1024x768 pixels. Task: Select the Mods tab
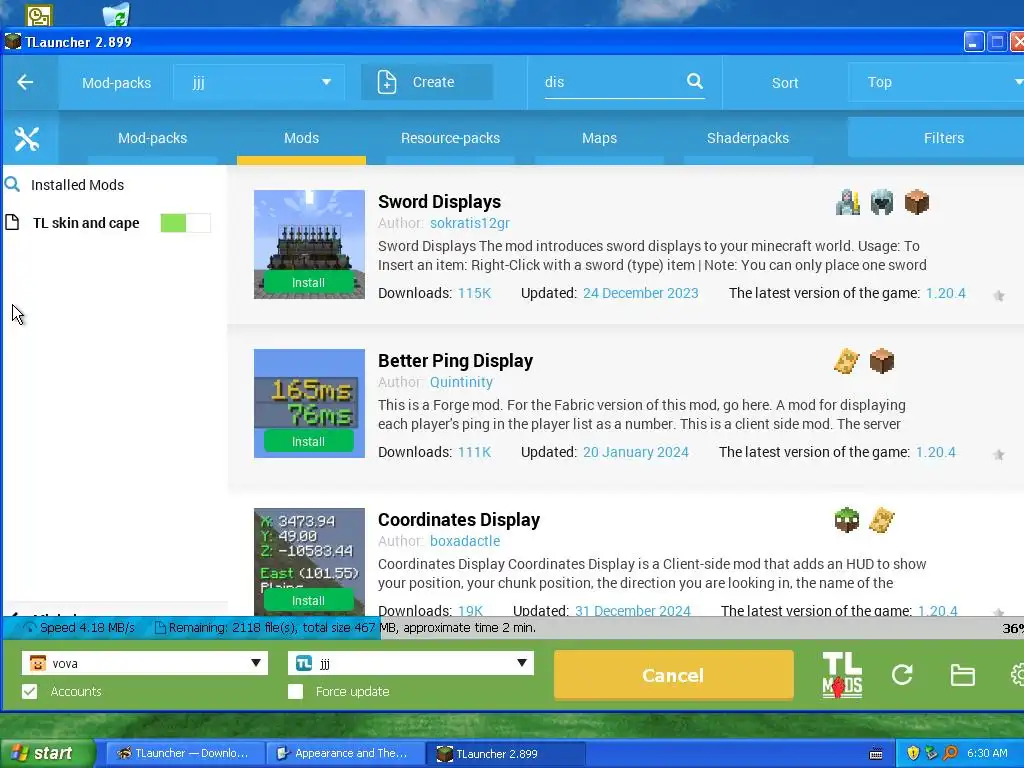pos(301,138)
